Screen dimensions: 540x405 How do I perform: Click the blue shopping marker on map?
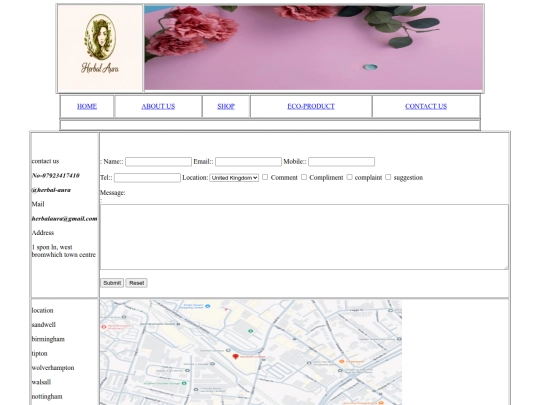208,306
